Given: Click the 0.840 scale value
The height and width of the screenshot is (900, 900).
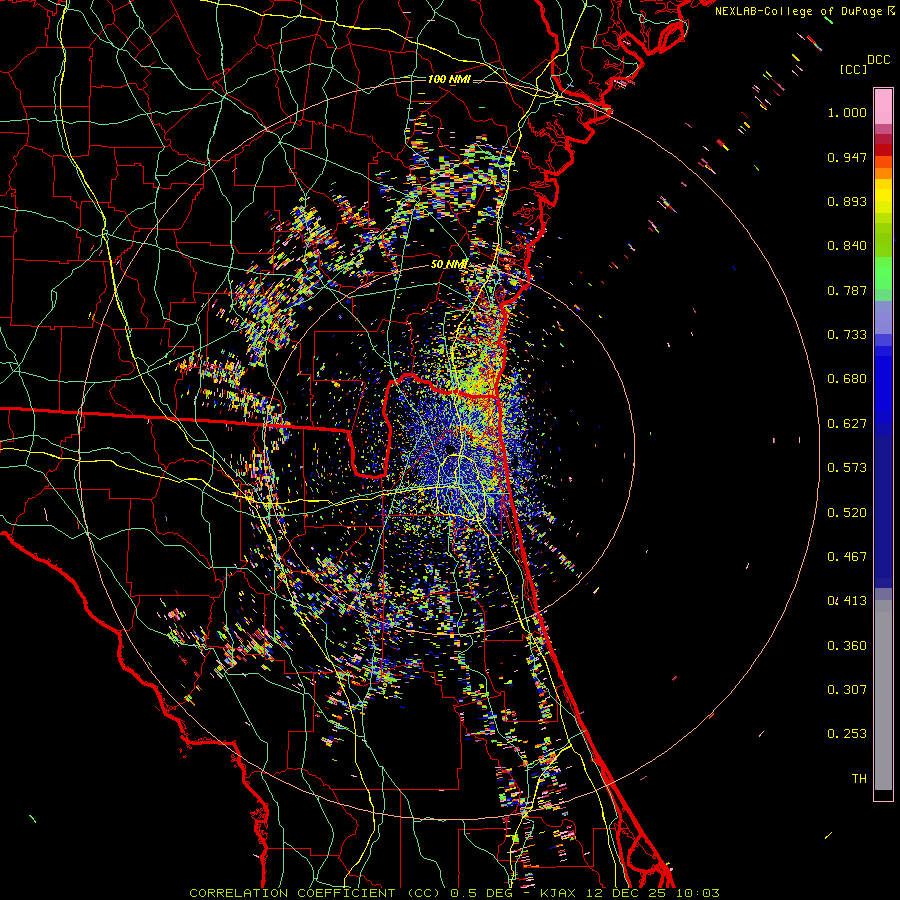Looking at the screenshot, I should (x=847, y=246).
